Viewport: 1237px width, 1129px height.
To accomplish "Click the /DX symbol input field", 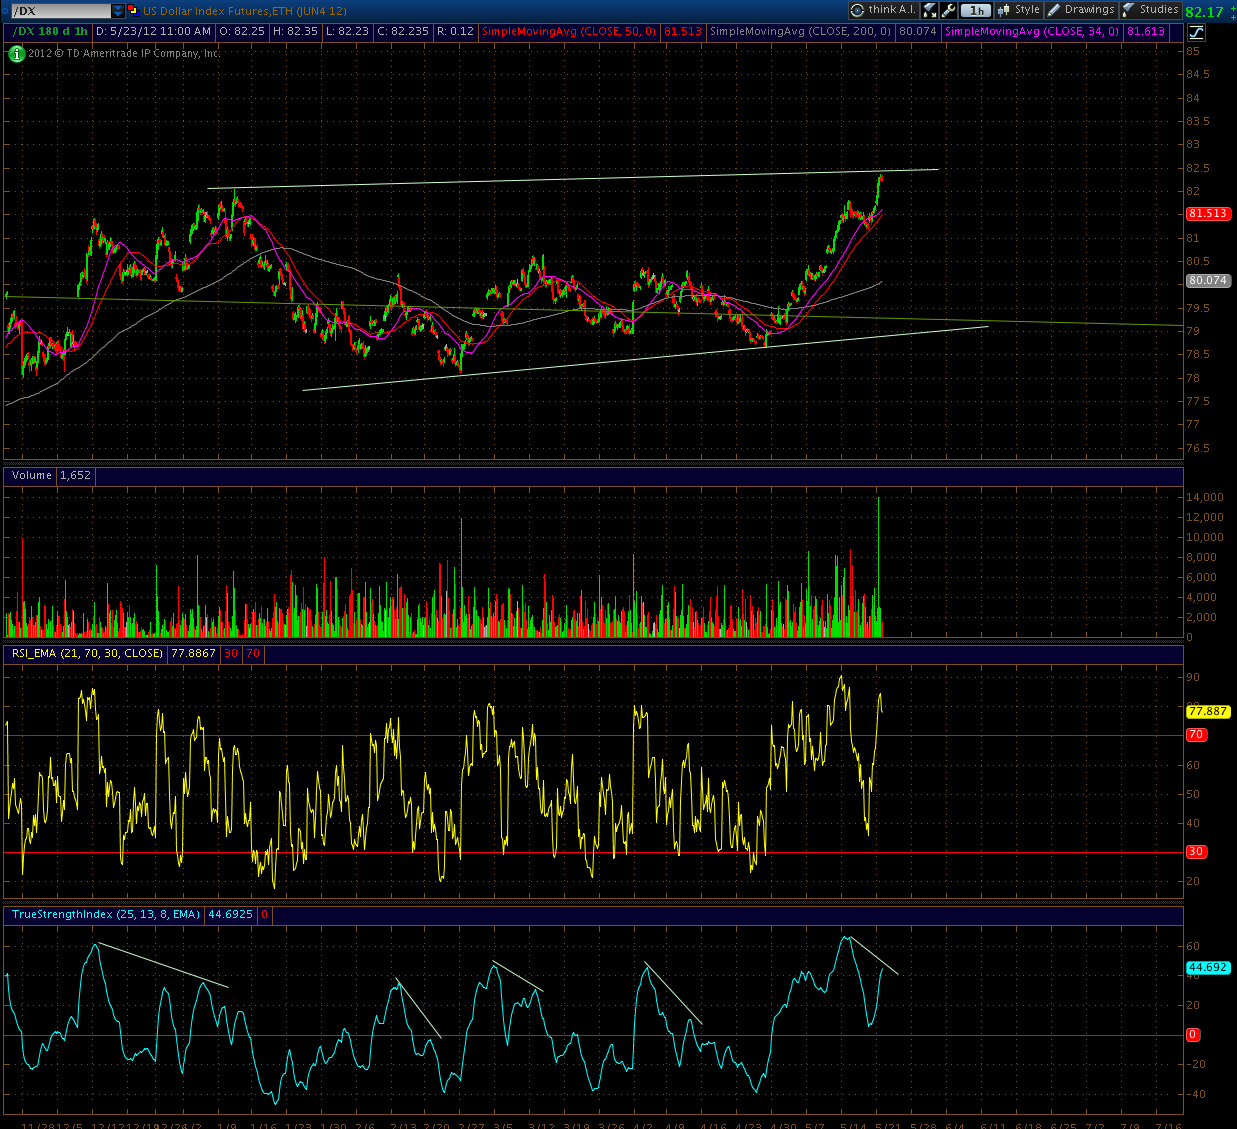I will coord(60,10).
